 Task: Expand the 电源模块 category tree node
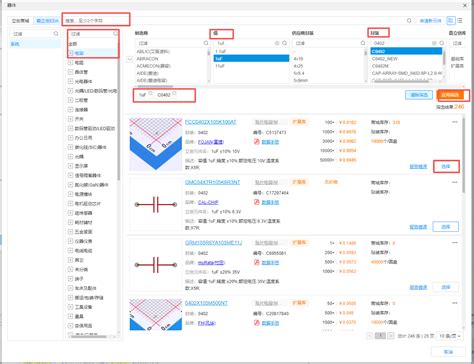coord(70,194)
